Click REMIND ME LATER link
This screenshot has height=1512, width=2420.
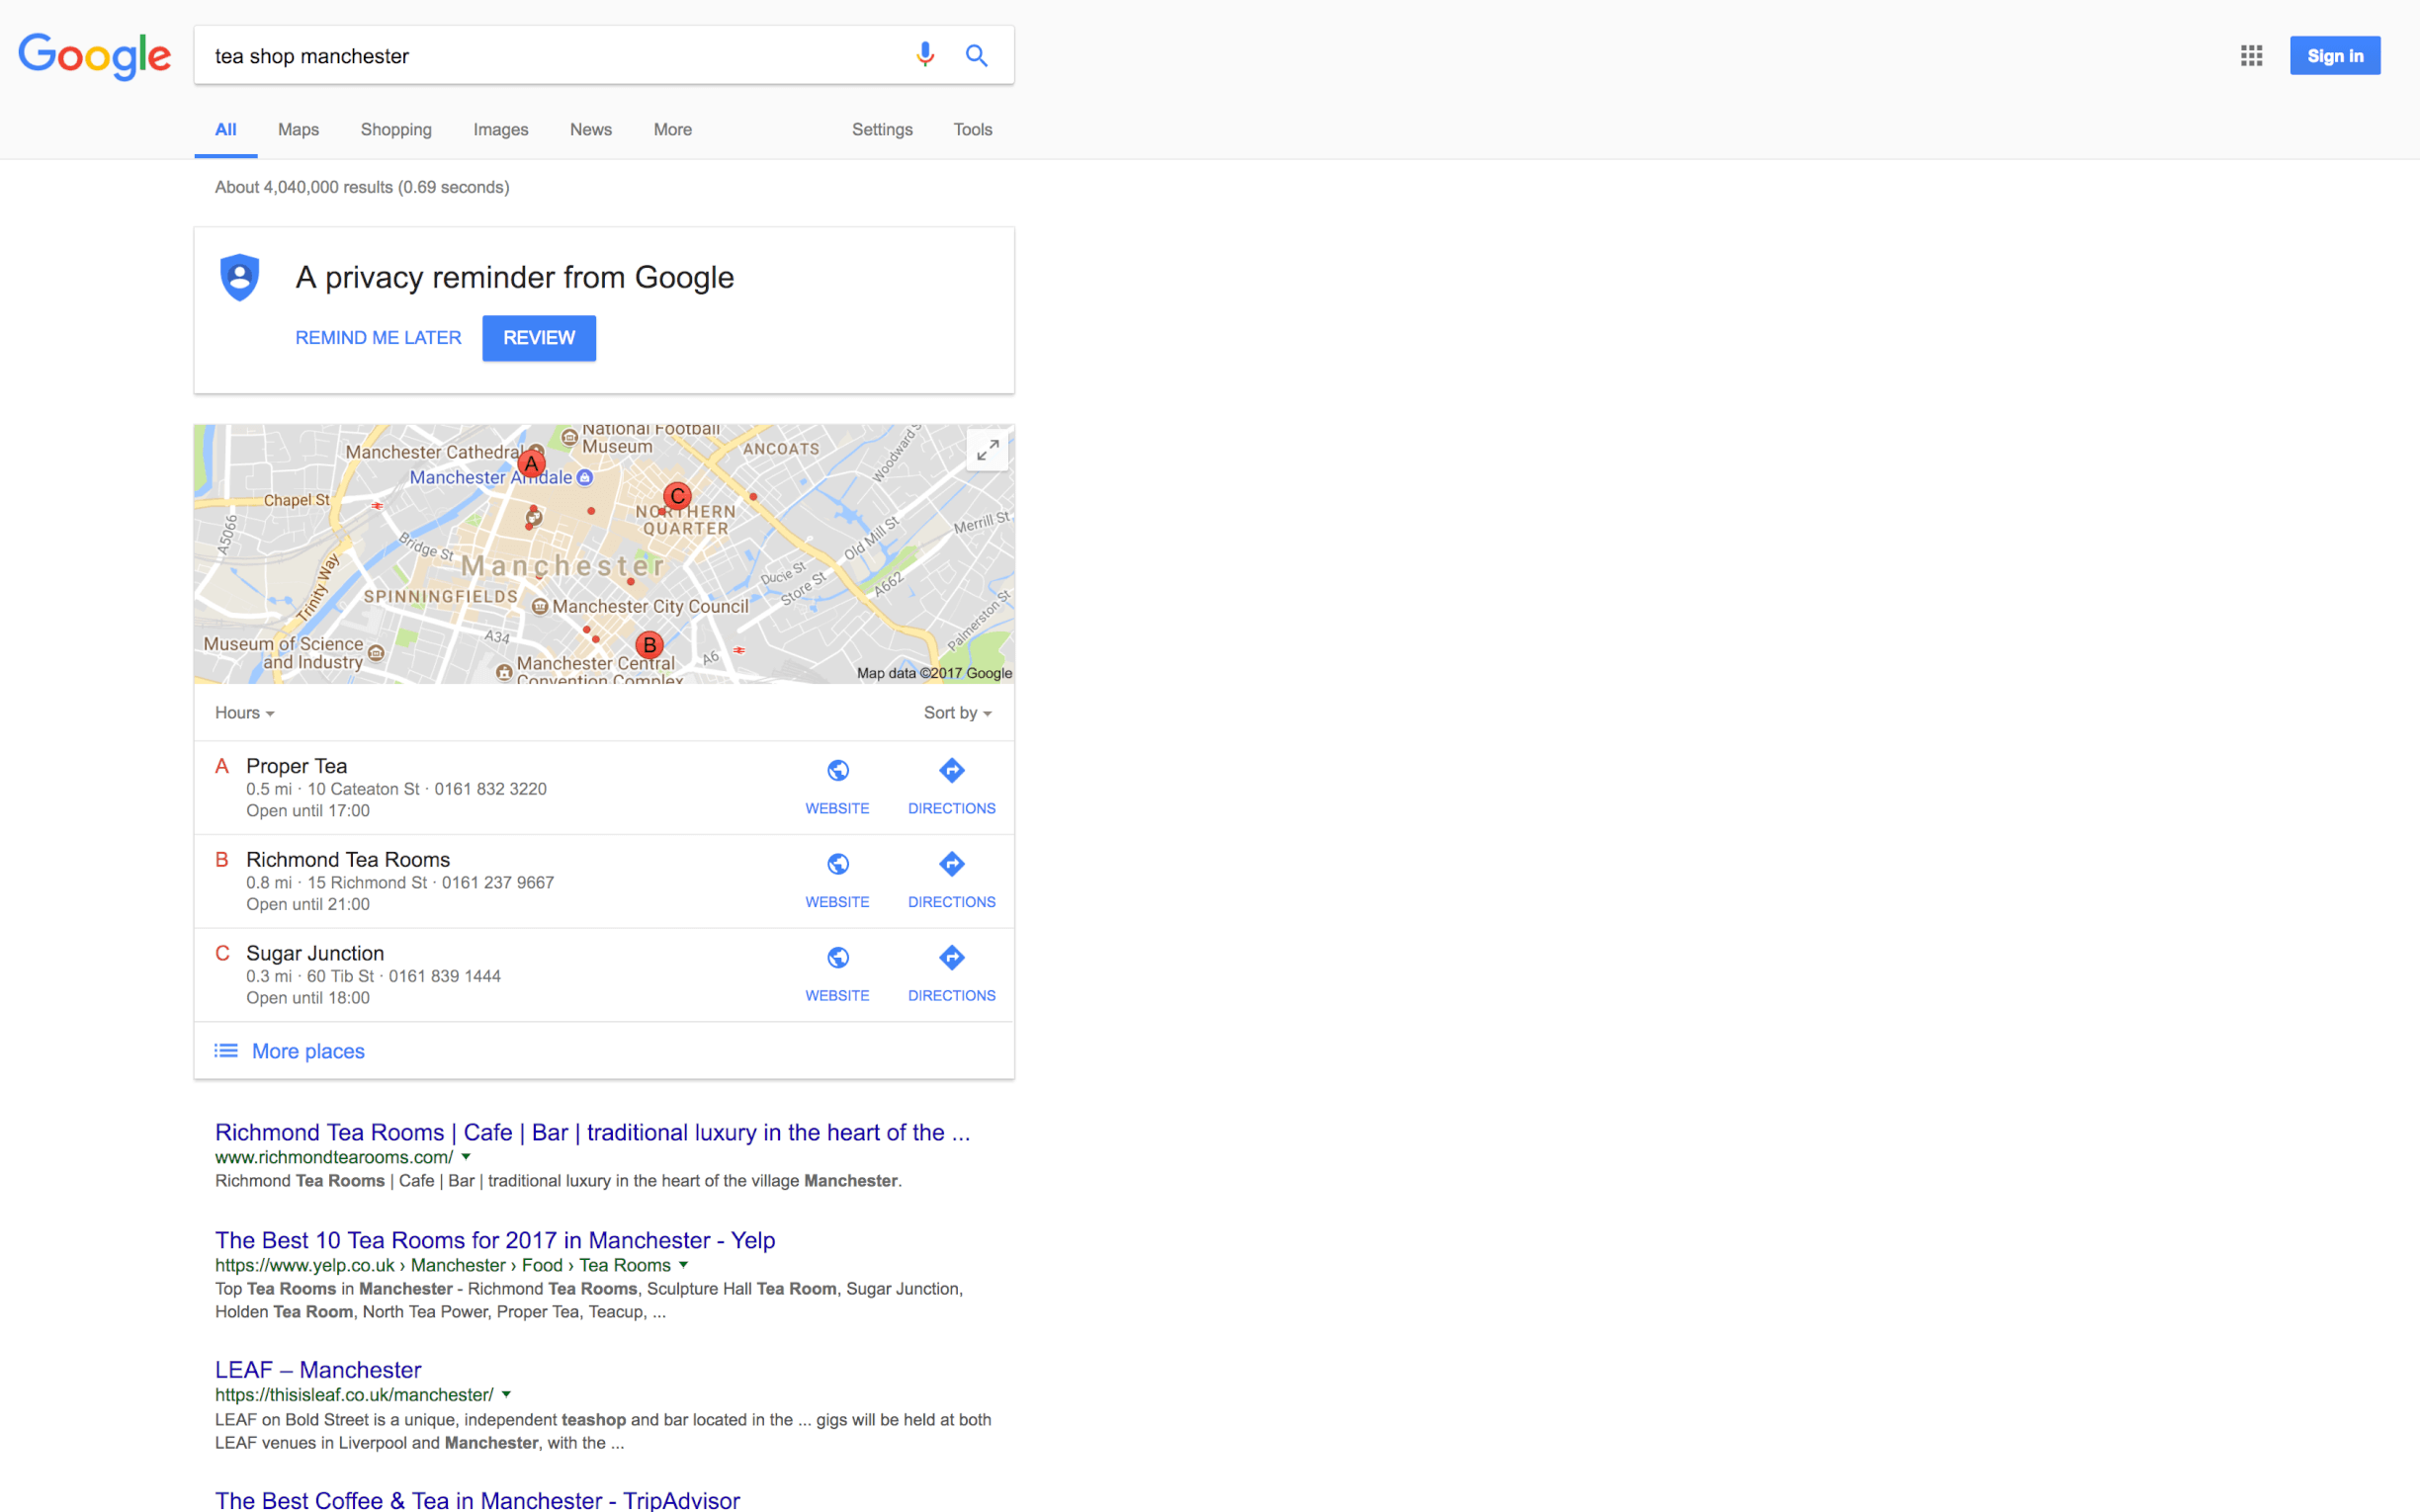pos(378,338)
